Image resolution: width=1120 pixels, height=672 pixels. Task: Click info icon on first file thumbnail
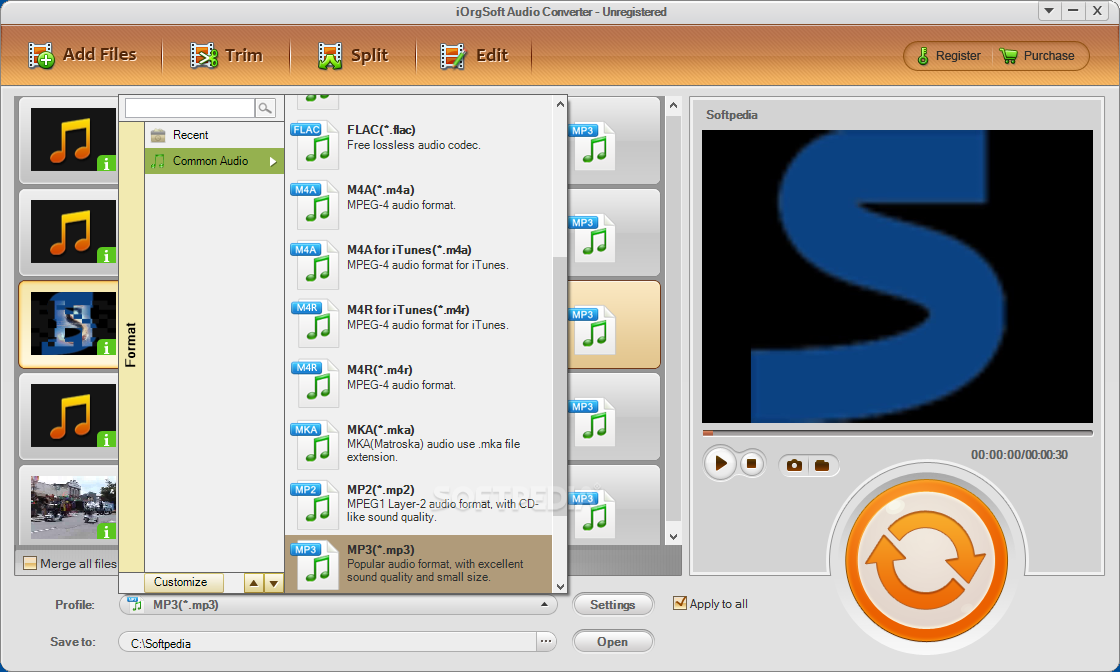(106, 164)
